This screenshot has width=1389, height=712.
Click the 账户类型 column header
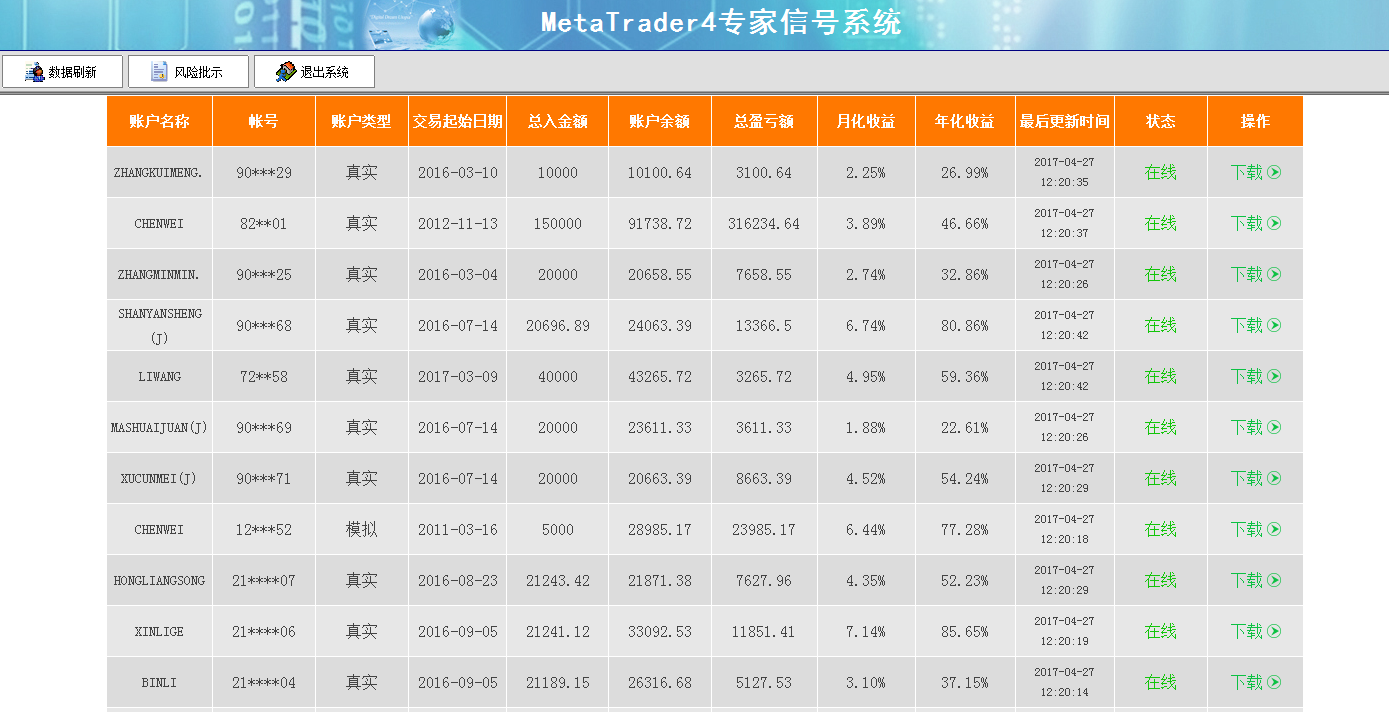coord(362,121)
